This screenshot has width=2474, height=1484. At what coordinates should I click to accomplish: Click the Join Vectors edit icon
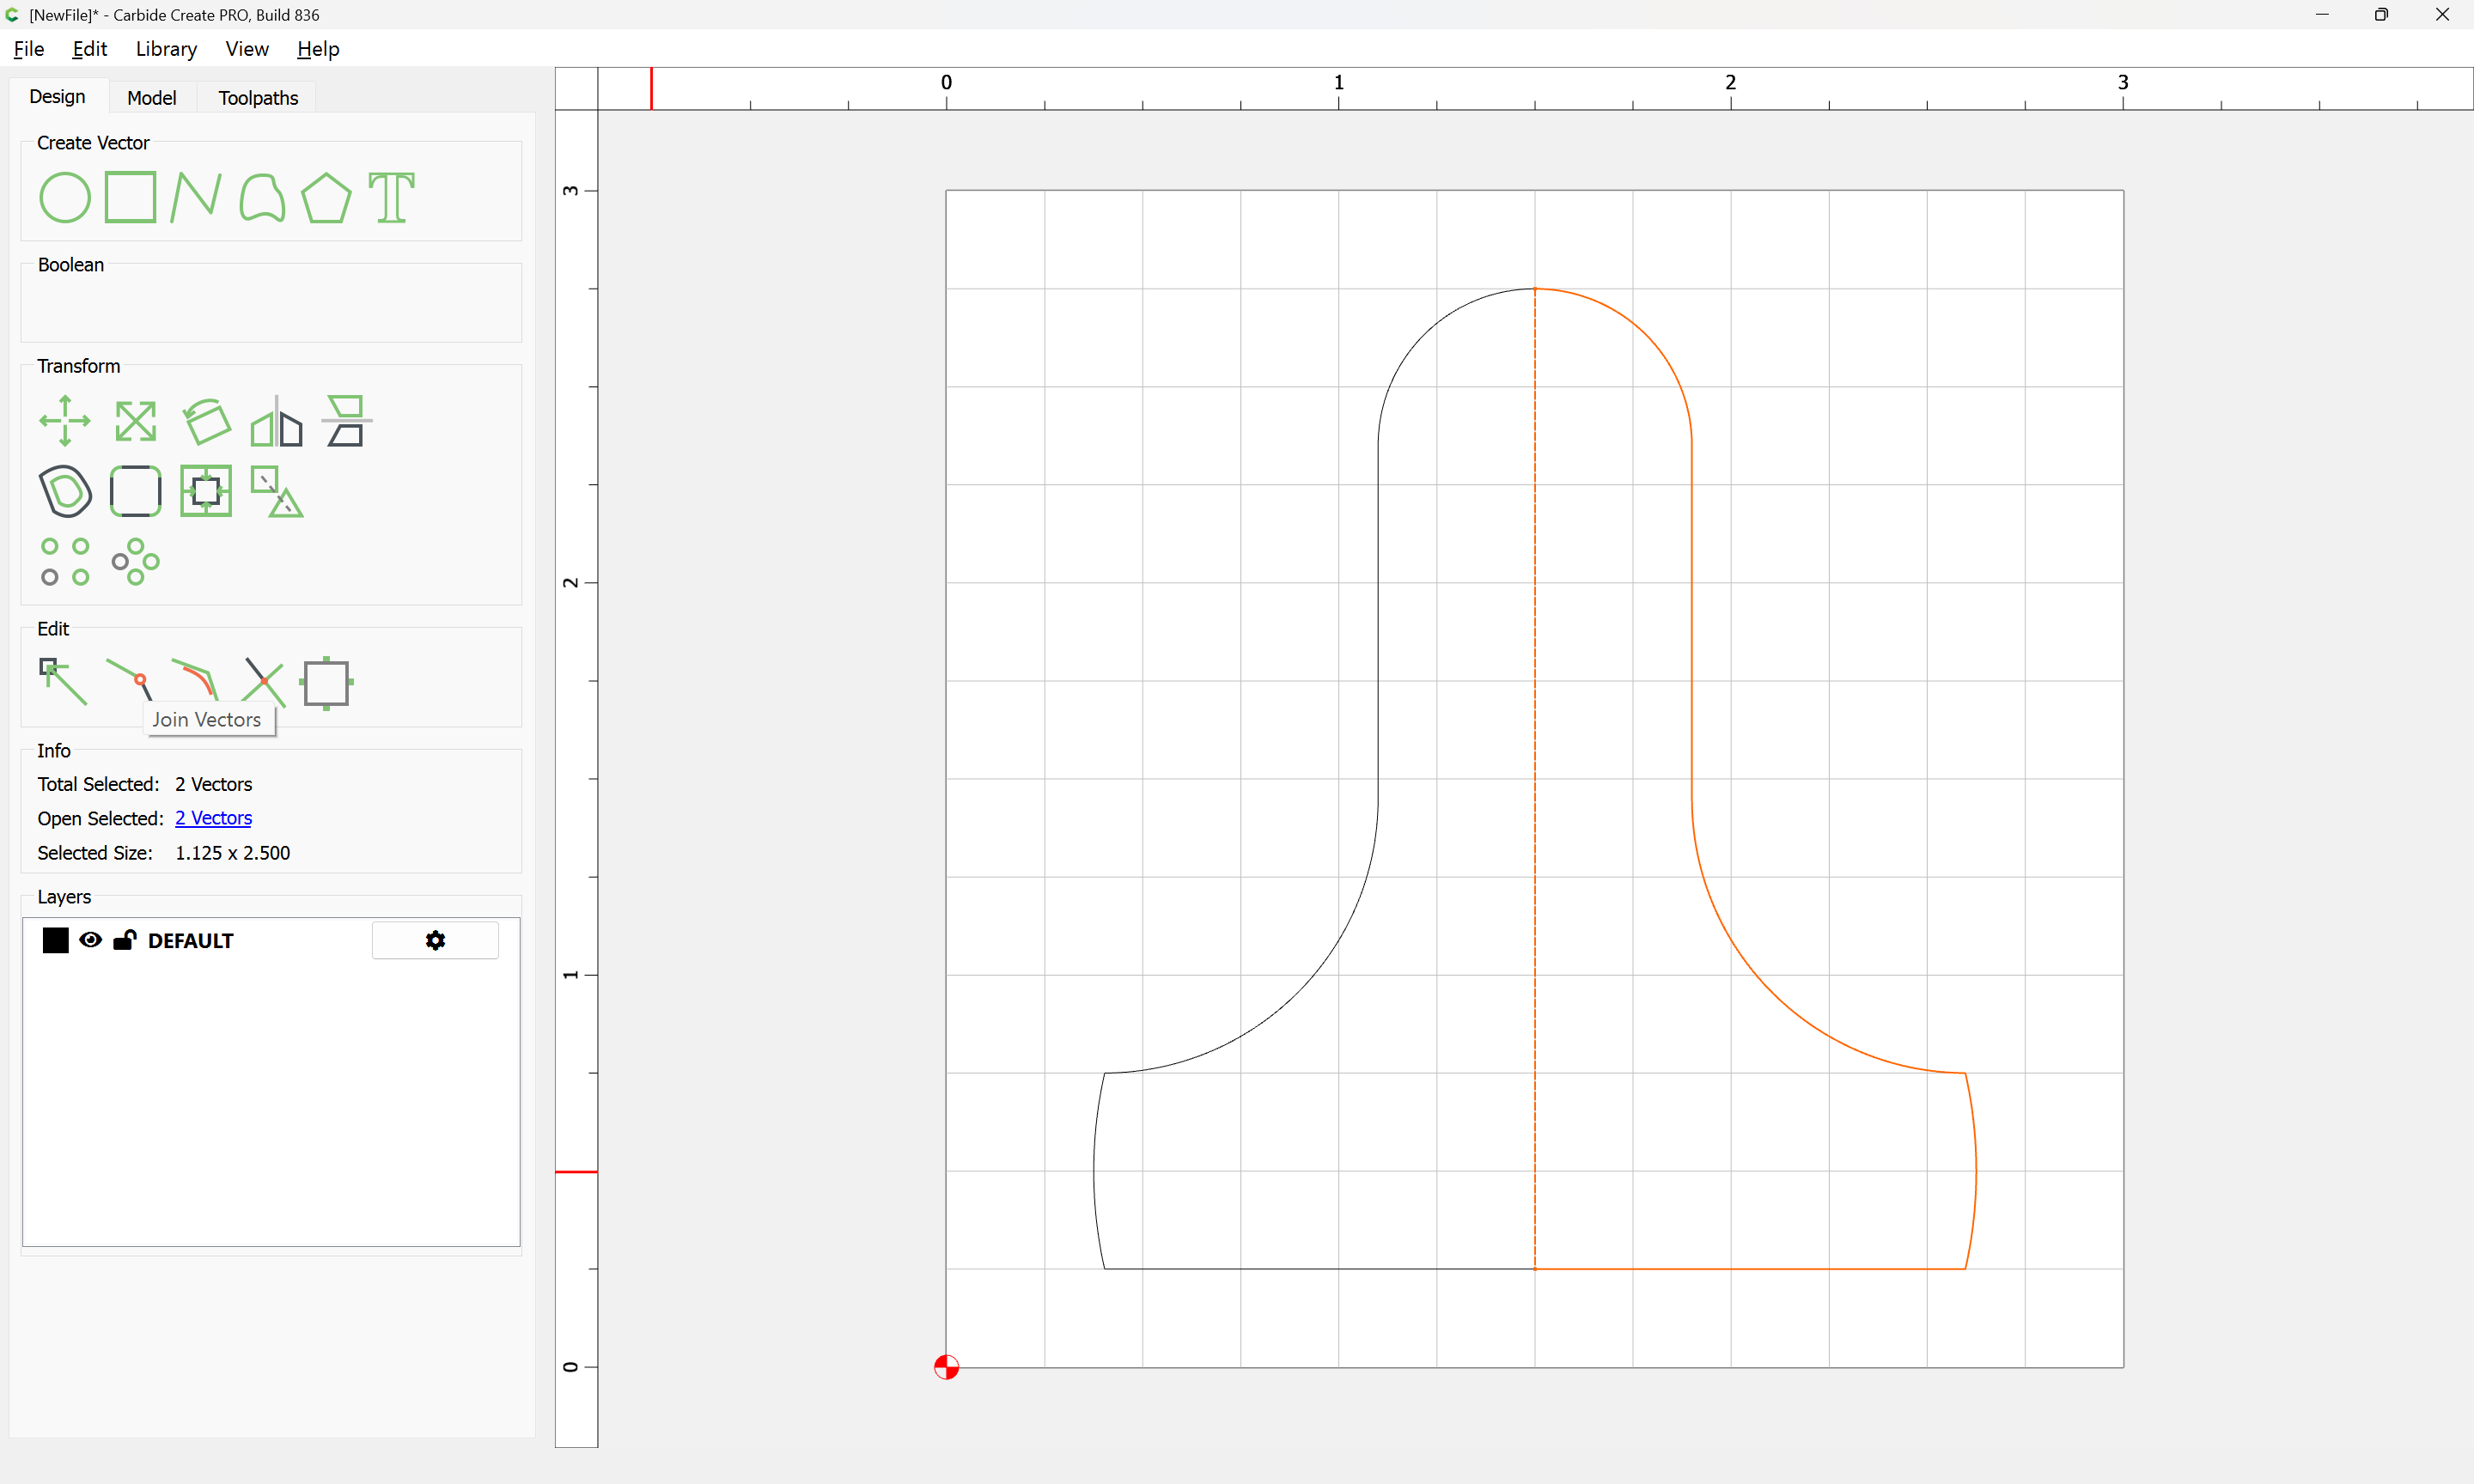(130, 681)
